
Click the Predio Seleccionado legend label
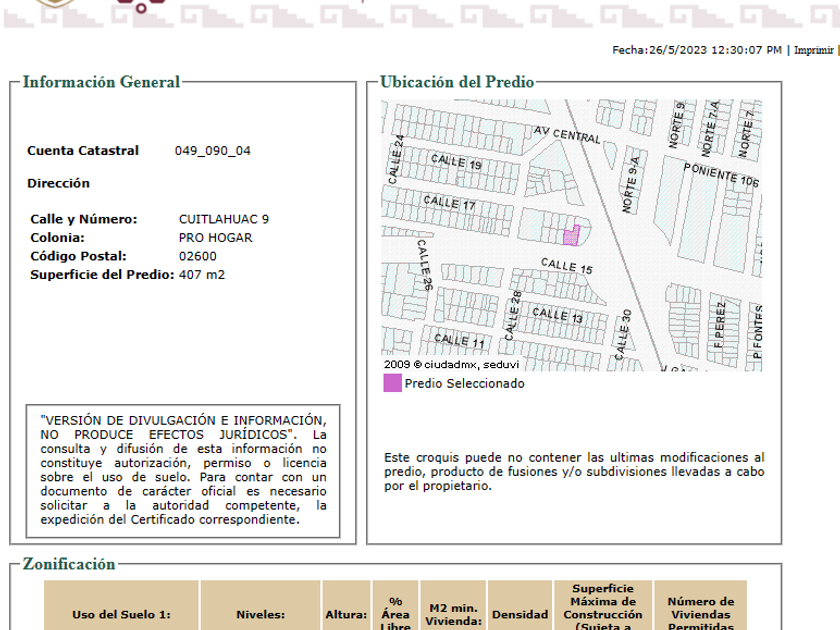(464, 384)
